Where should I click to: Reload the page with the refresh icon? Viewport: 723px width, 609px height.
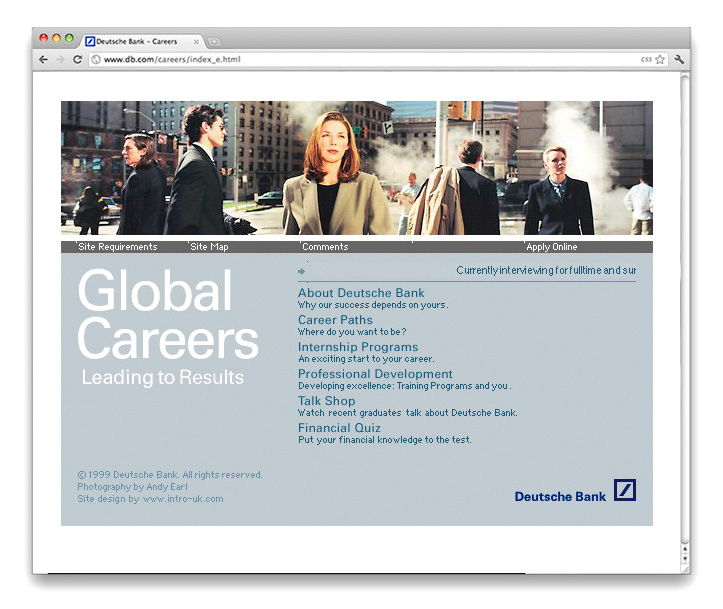click(77, 59)
